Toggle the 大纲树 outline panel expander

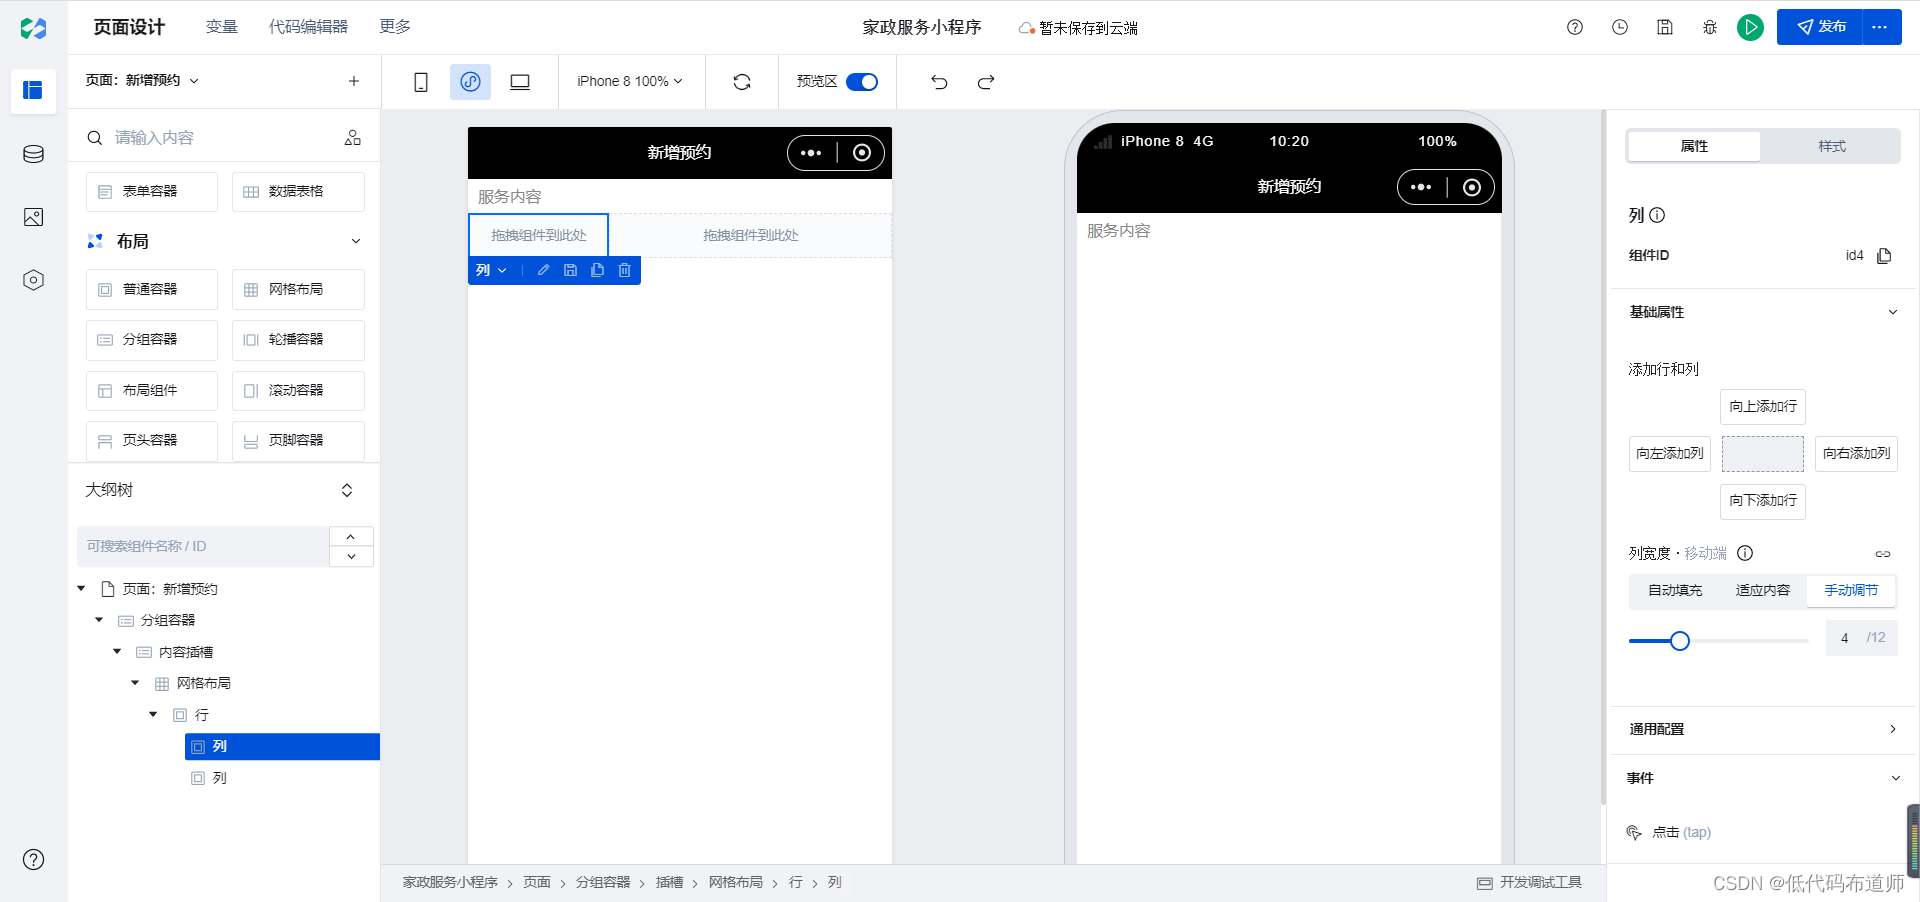tap(347, 490)
